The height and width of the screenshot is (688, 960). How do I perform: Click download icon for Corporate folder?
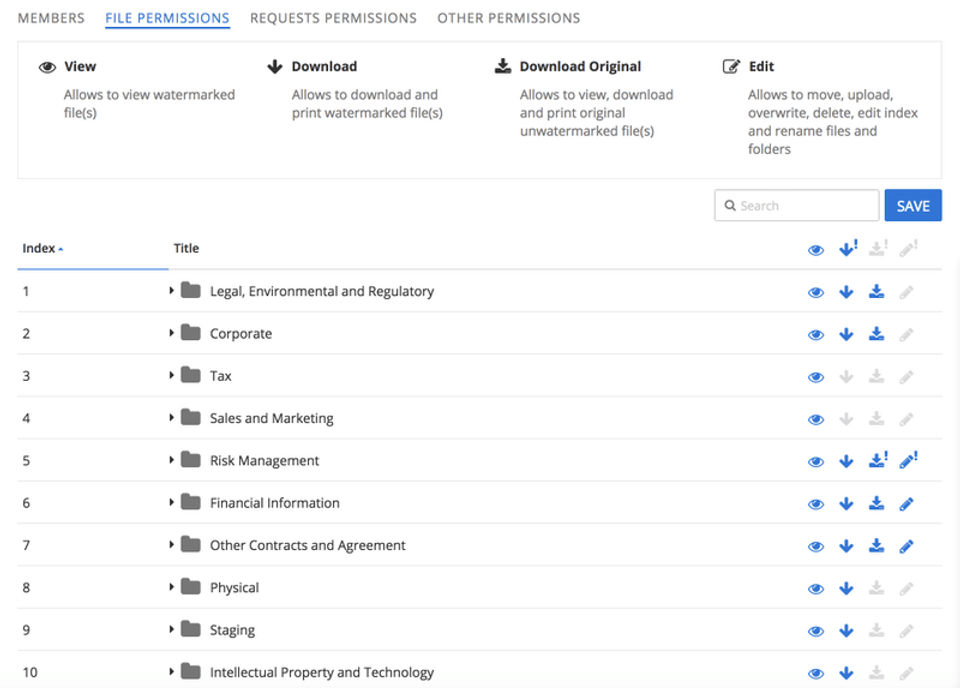pos(846,334)
